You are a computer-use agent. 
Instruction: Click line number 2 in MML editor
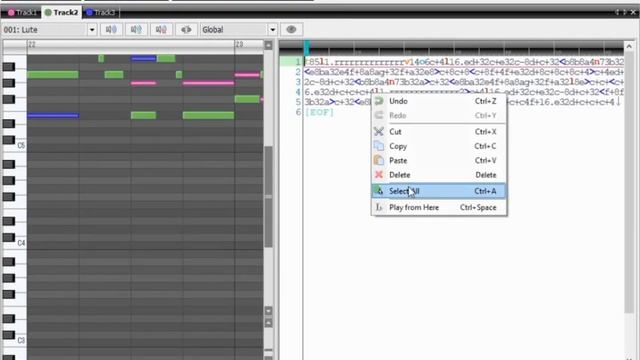298,72
